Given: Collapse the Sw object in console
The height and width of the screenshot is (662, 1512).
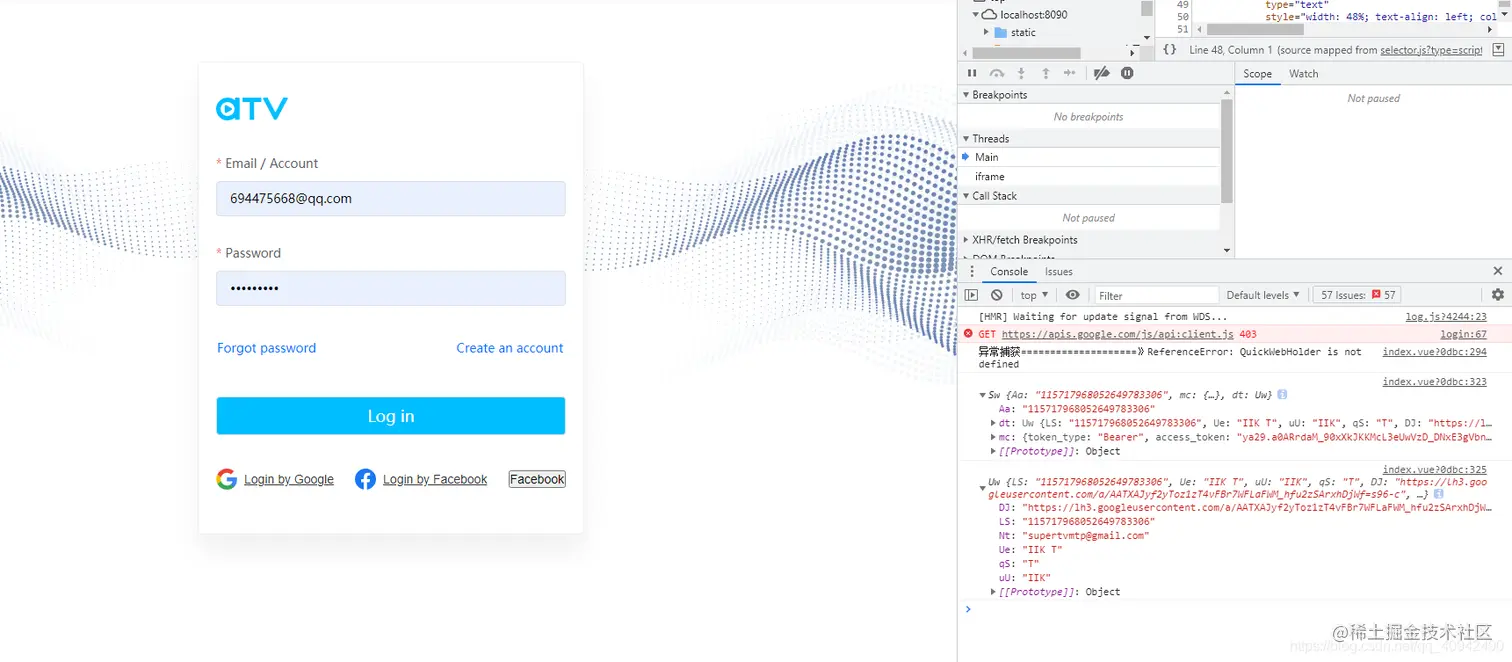Looking at the screenshot, I should point(982,395).
